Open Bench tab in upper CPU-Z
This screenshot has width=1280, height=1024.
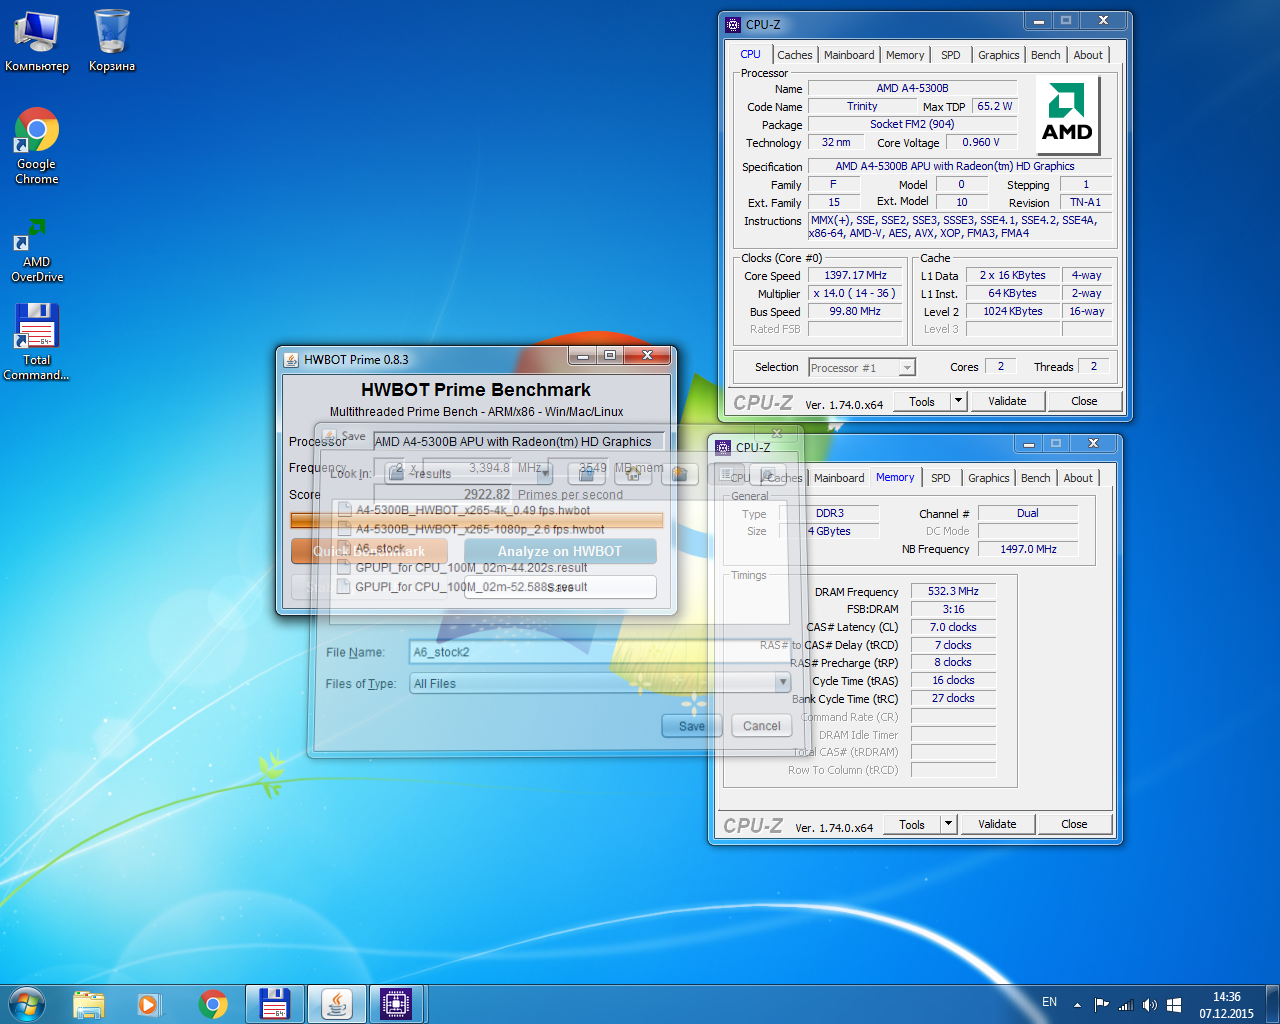coord(1046,55)
